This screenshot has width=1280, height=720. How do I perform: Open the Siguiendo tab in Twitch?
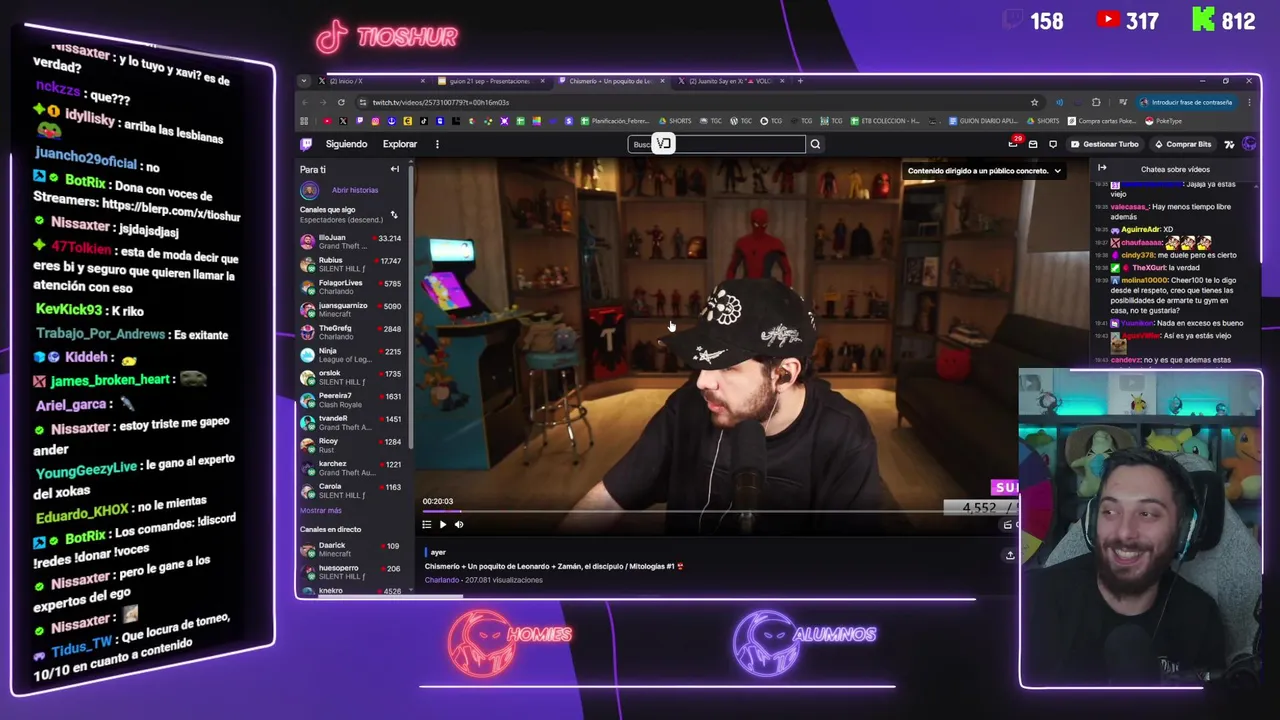(x=346, y=144)
